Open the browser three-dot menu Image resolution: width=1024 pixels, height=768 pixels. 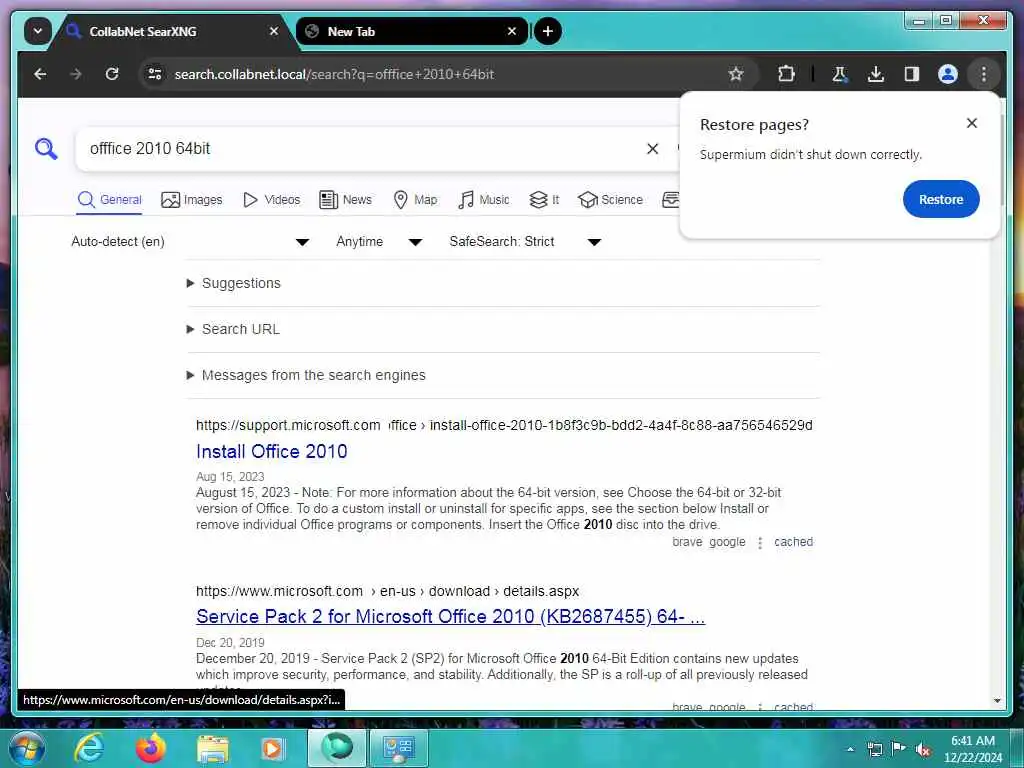coord(984,74)
